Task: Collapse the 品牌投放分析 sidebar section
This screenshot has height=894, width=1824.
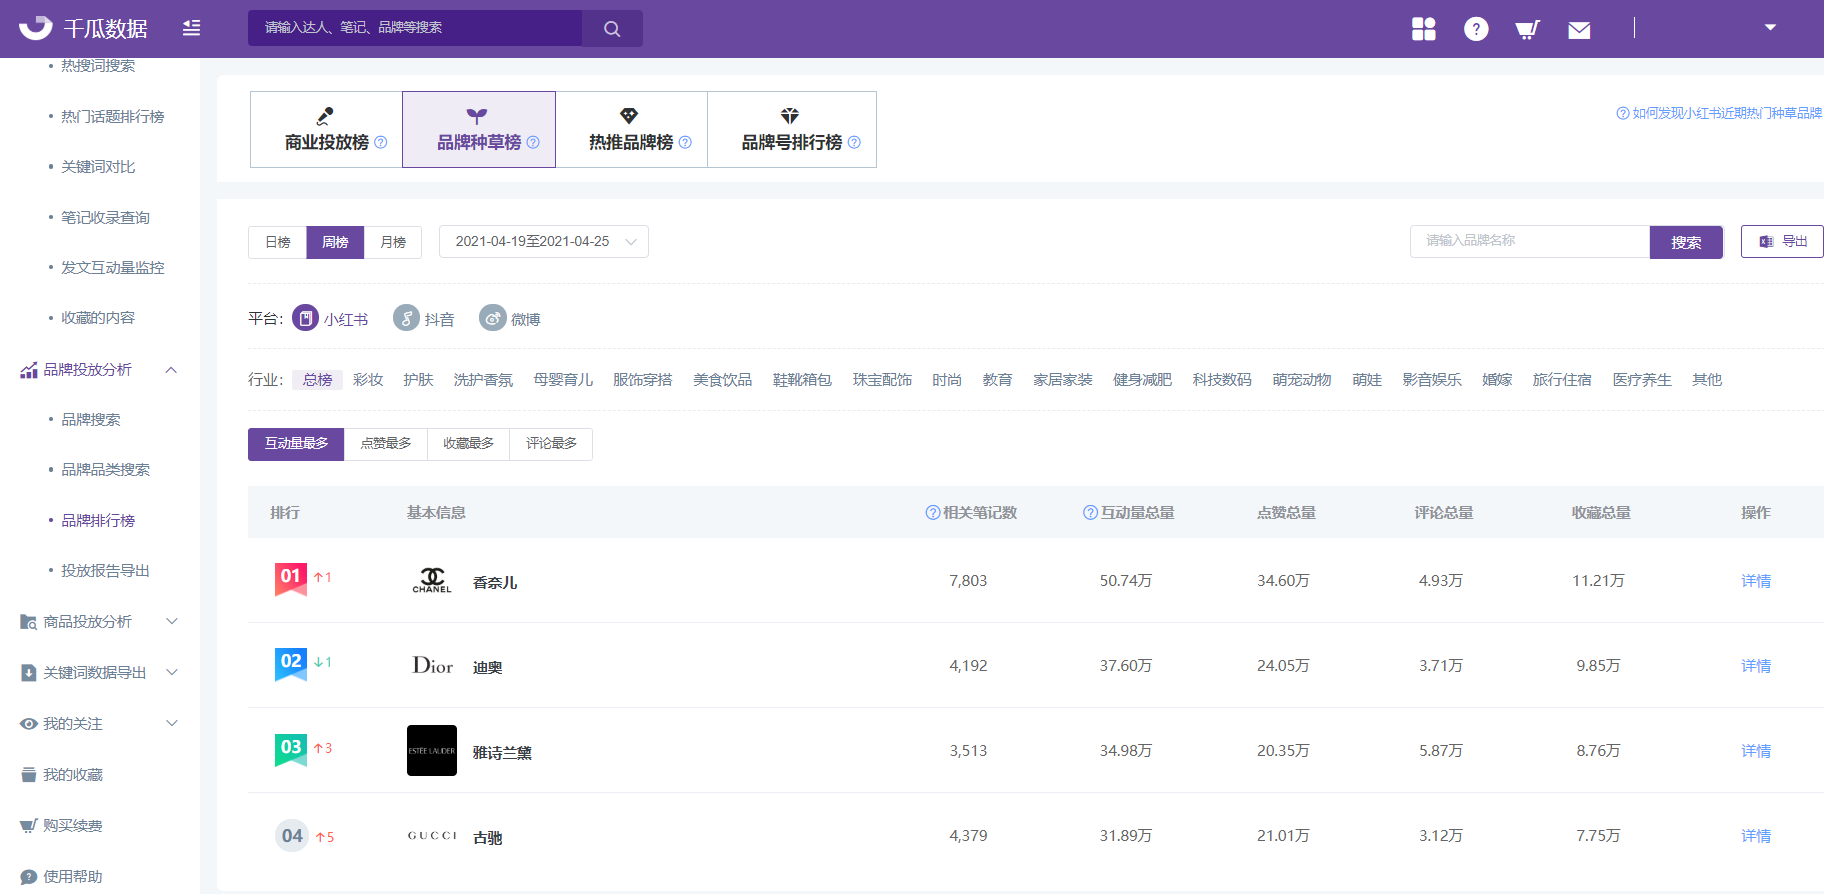Action: point(171,370)
